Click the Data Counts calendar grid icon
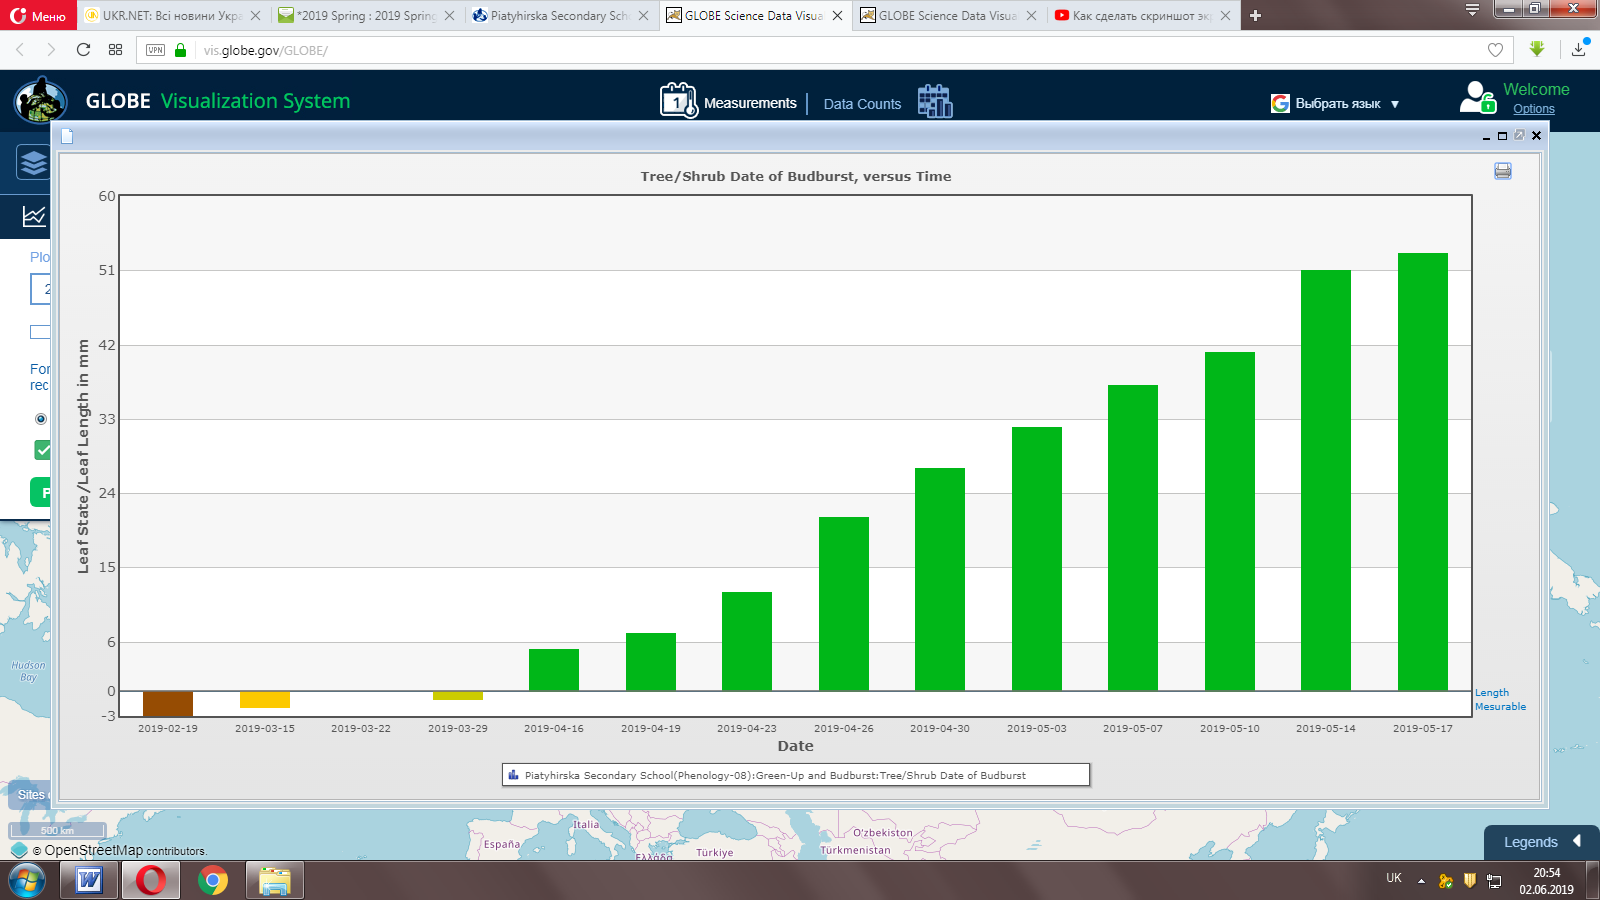The height and width of the screenshot is (900, 1600). tap(934, 101)
